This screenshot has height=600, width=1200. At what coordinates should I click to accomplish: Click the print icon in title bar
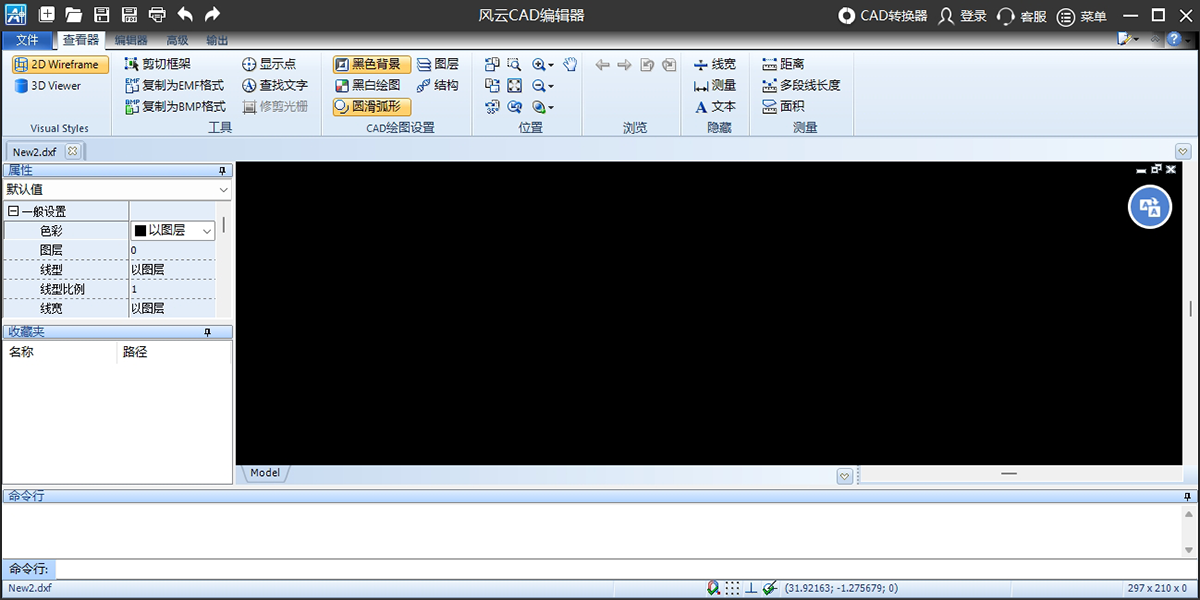tap(157, 15)
